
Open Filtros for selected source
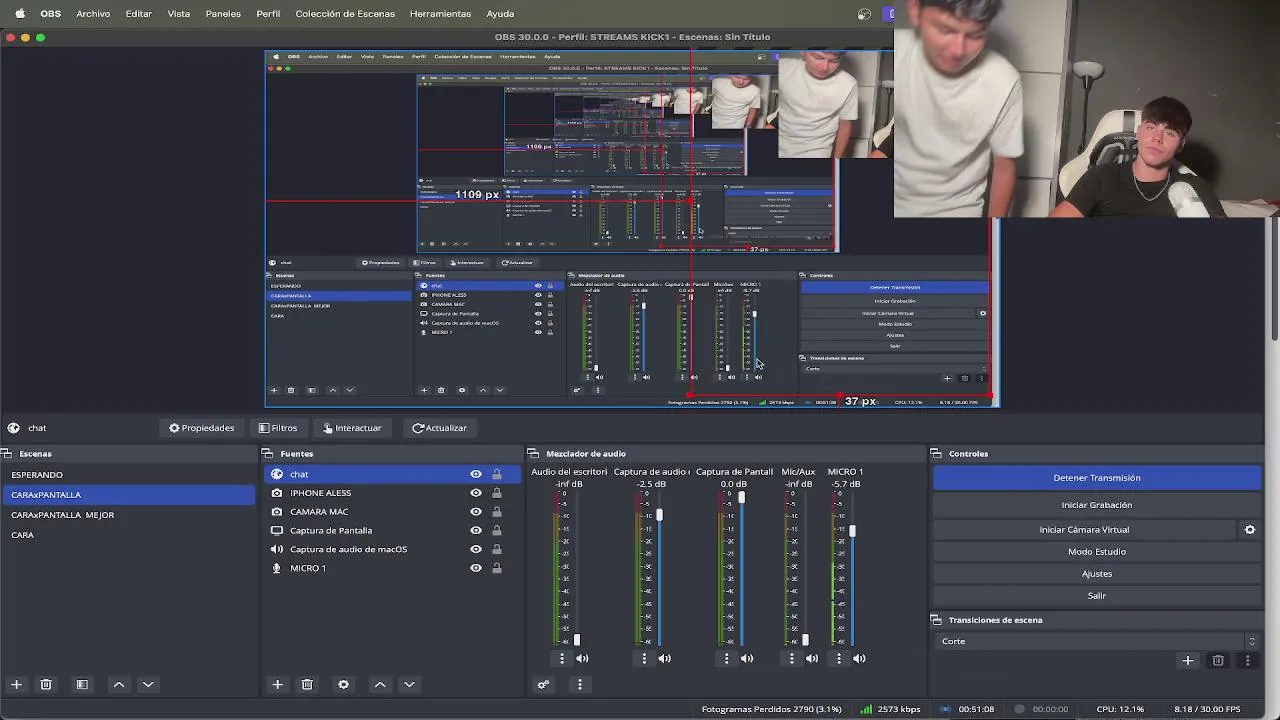coord(278,428)
